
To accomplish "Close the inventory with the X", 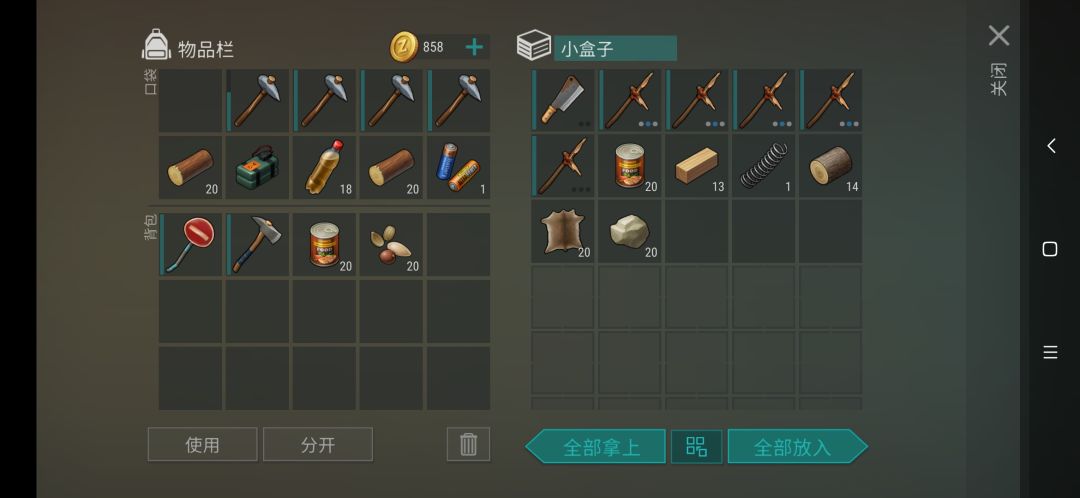I will point(999,36).
